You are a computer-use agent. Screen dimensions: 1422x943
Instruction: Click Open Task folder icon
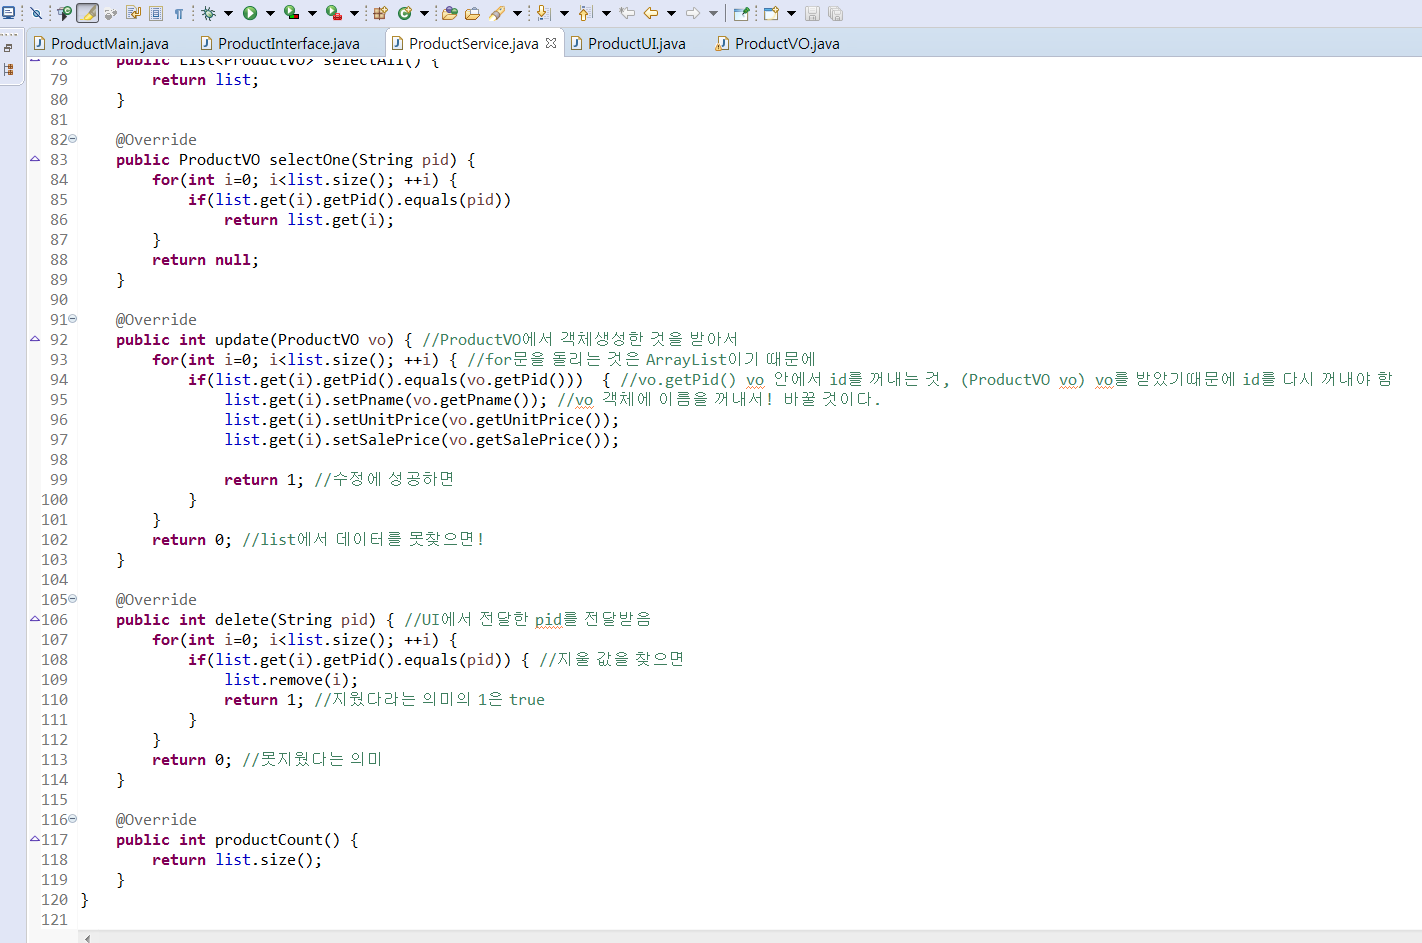coord(472,13)
